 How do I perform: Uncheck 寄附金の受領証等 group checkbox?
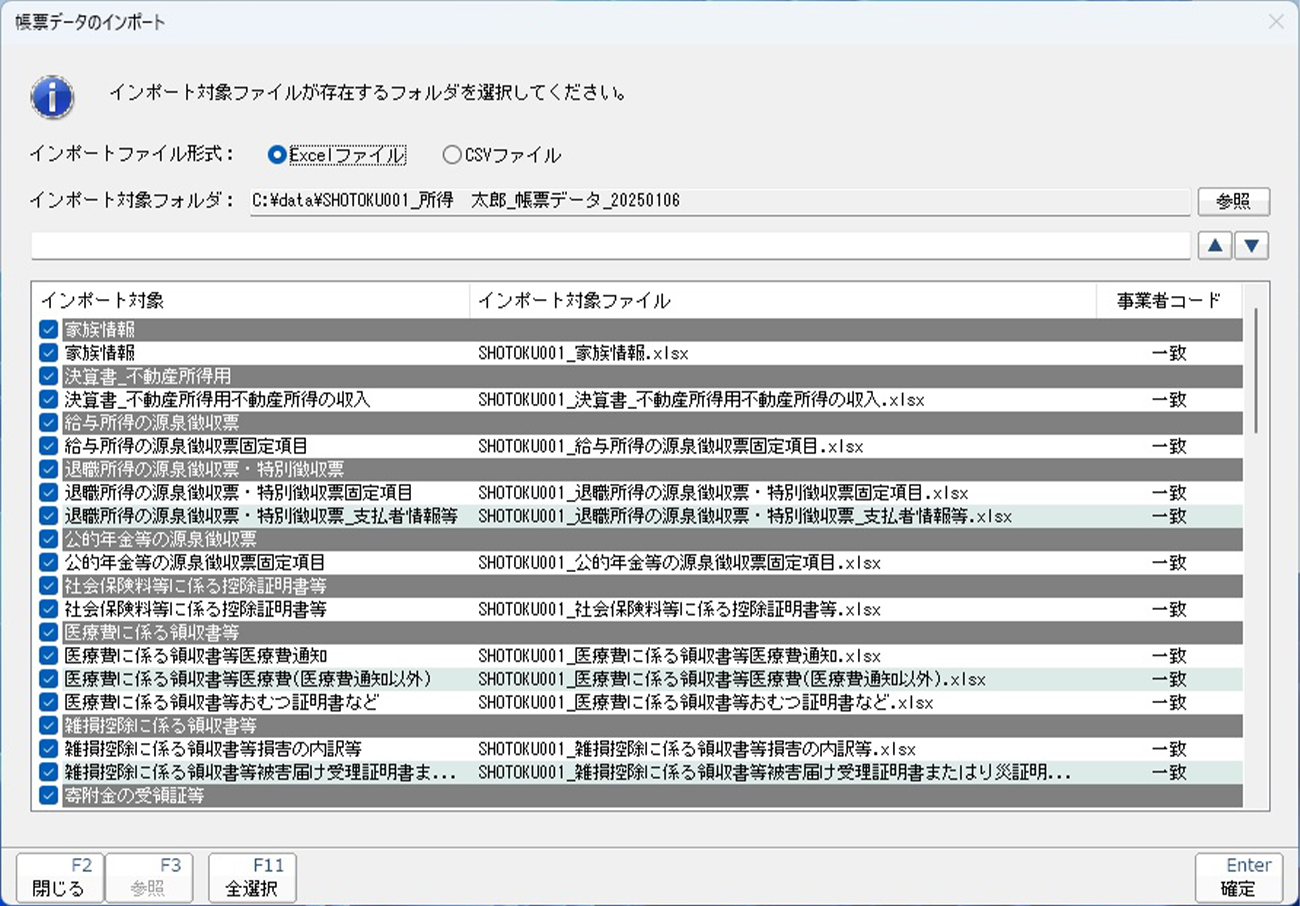pos(49,796)
